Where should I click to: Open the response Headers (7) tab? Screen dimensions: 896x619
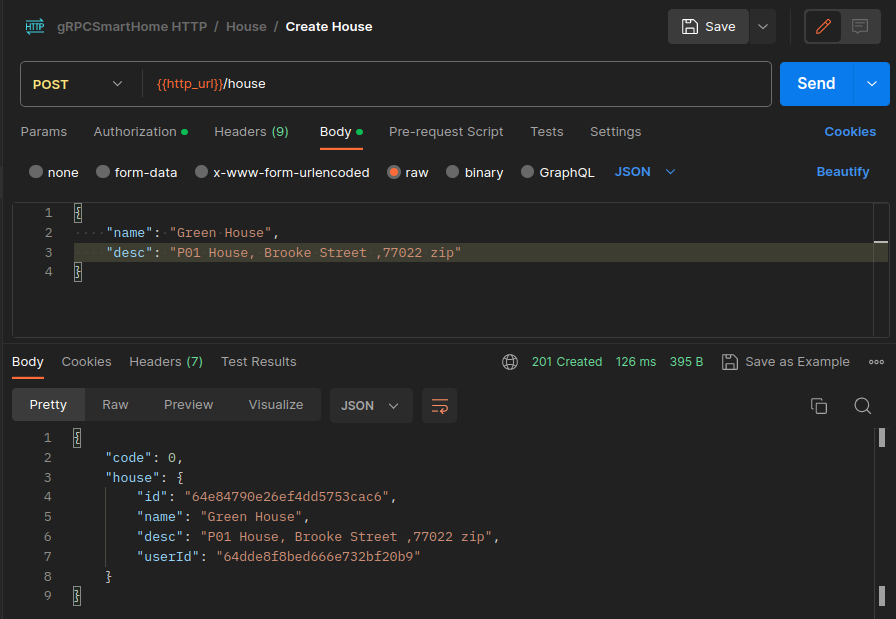tap(166, 362)
